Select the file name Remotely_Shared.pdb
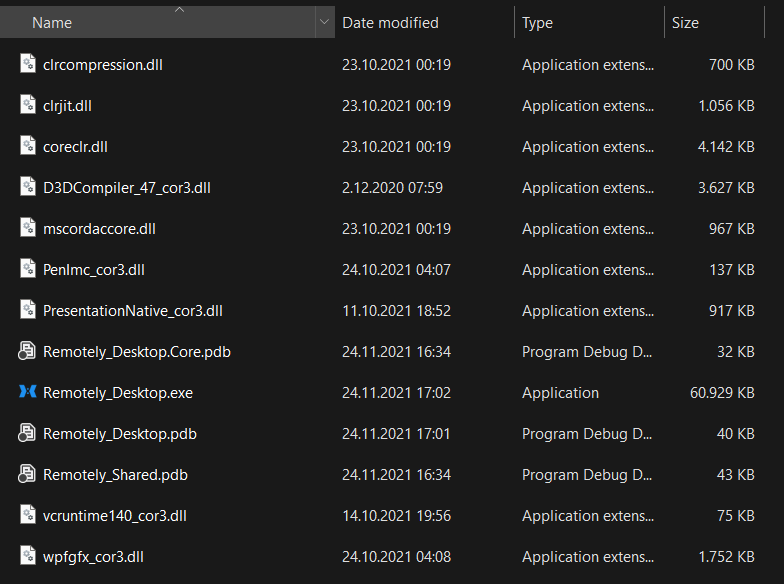The width and height of the screenshot is (784, 584). click(x=115, y=475)
